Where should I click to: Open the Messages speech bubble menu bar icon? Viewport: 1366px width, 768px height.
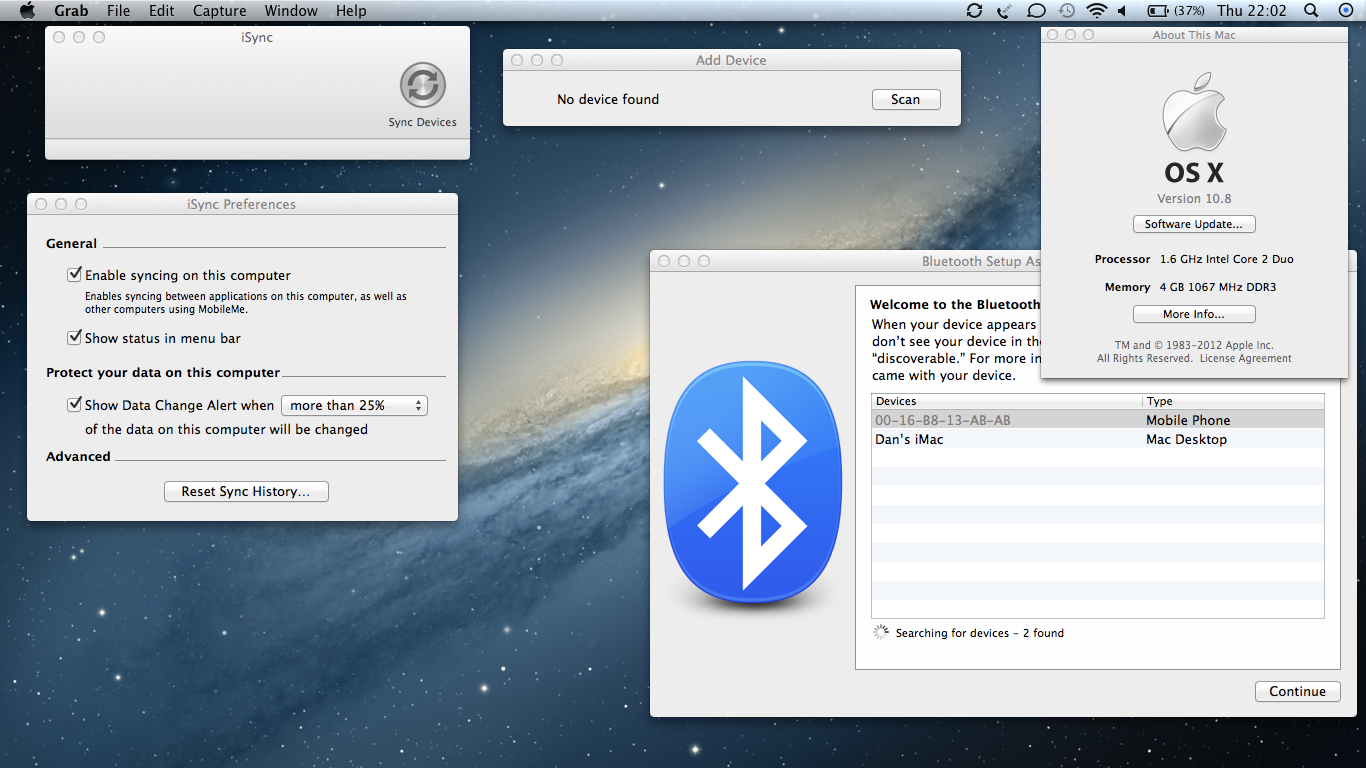pos(1036,11)
